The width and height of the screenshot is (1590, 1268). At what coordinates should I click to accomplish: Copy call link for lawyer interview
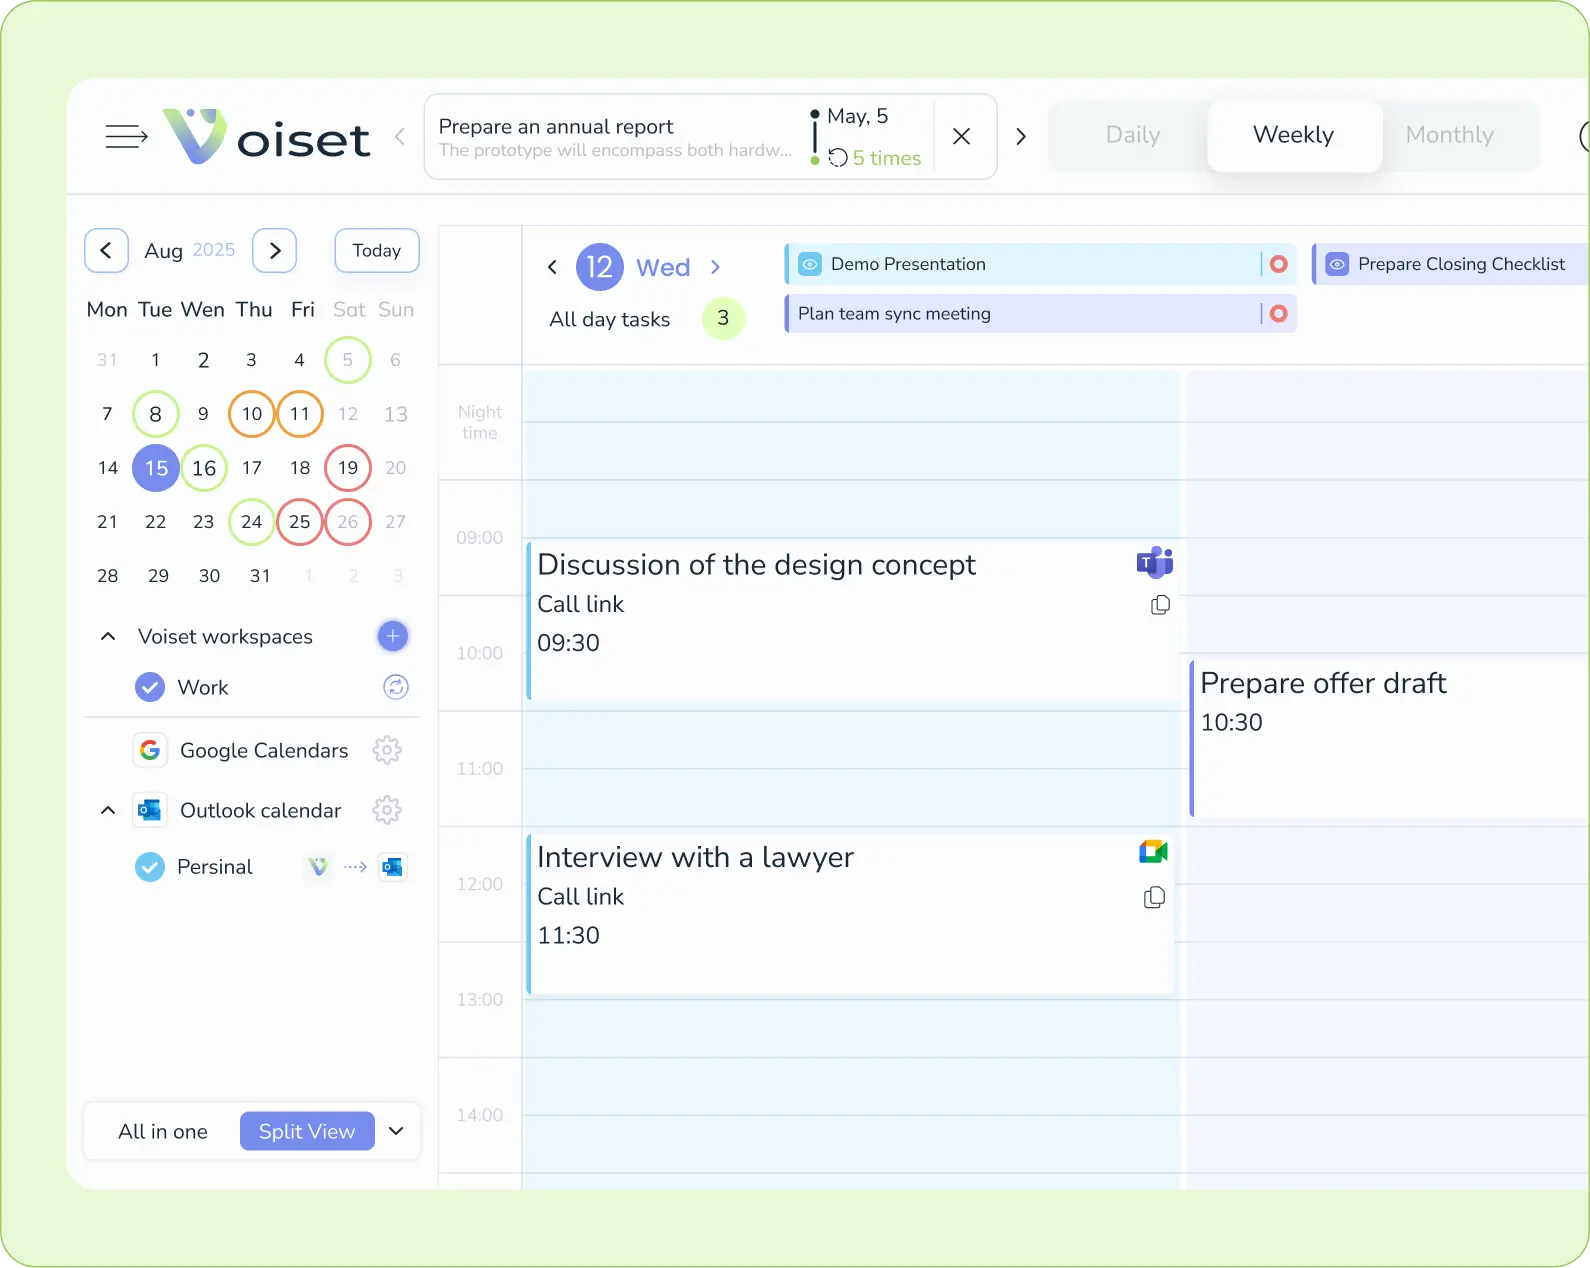(1154, 898)
